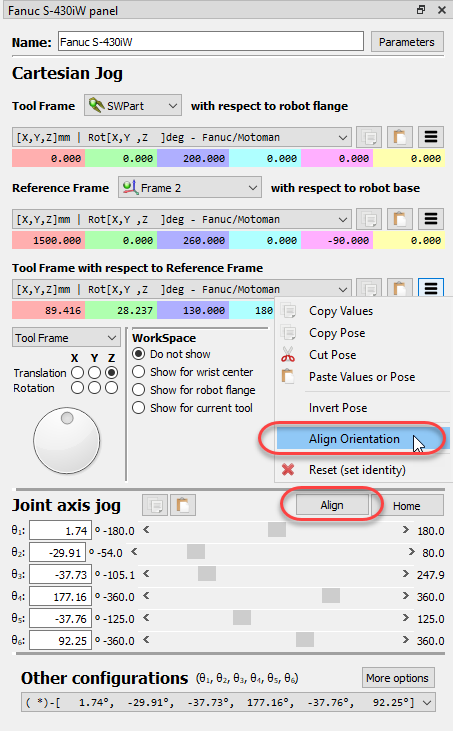The image size is (453, 731).
Task: Open the hamburger menu for Reference Frame pose
Action: point(431,219)
